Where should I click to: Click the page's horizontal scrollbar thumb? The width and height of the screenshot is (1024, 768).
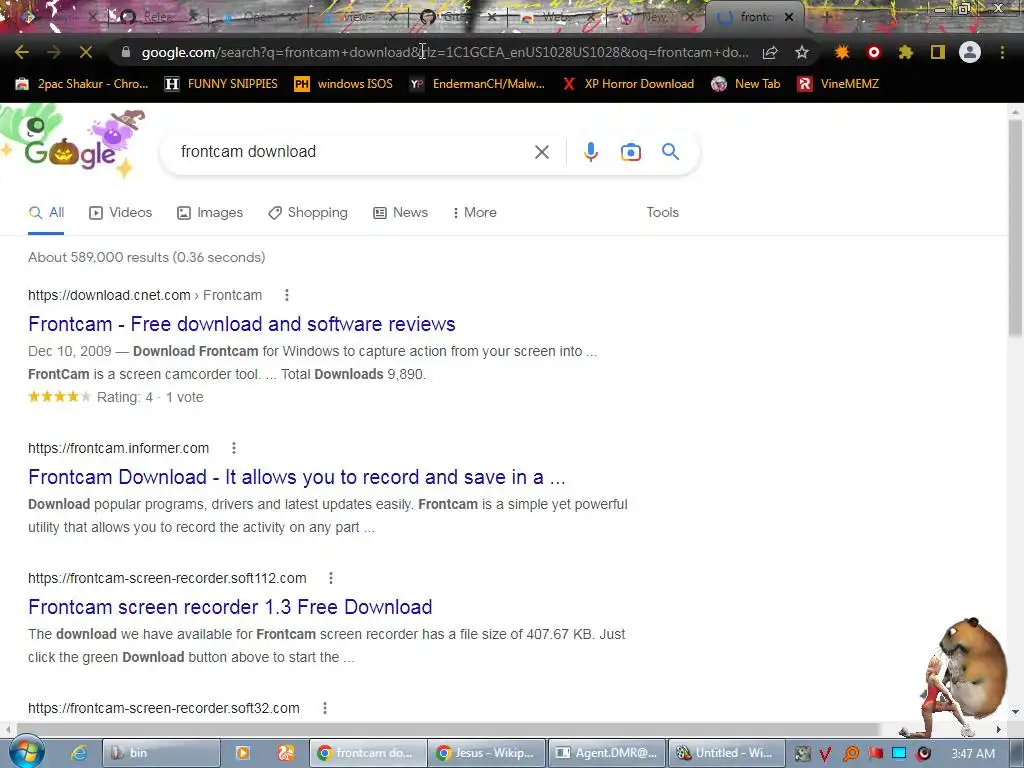[x=448, y=729]
